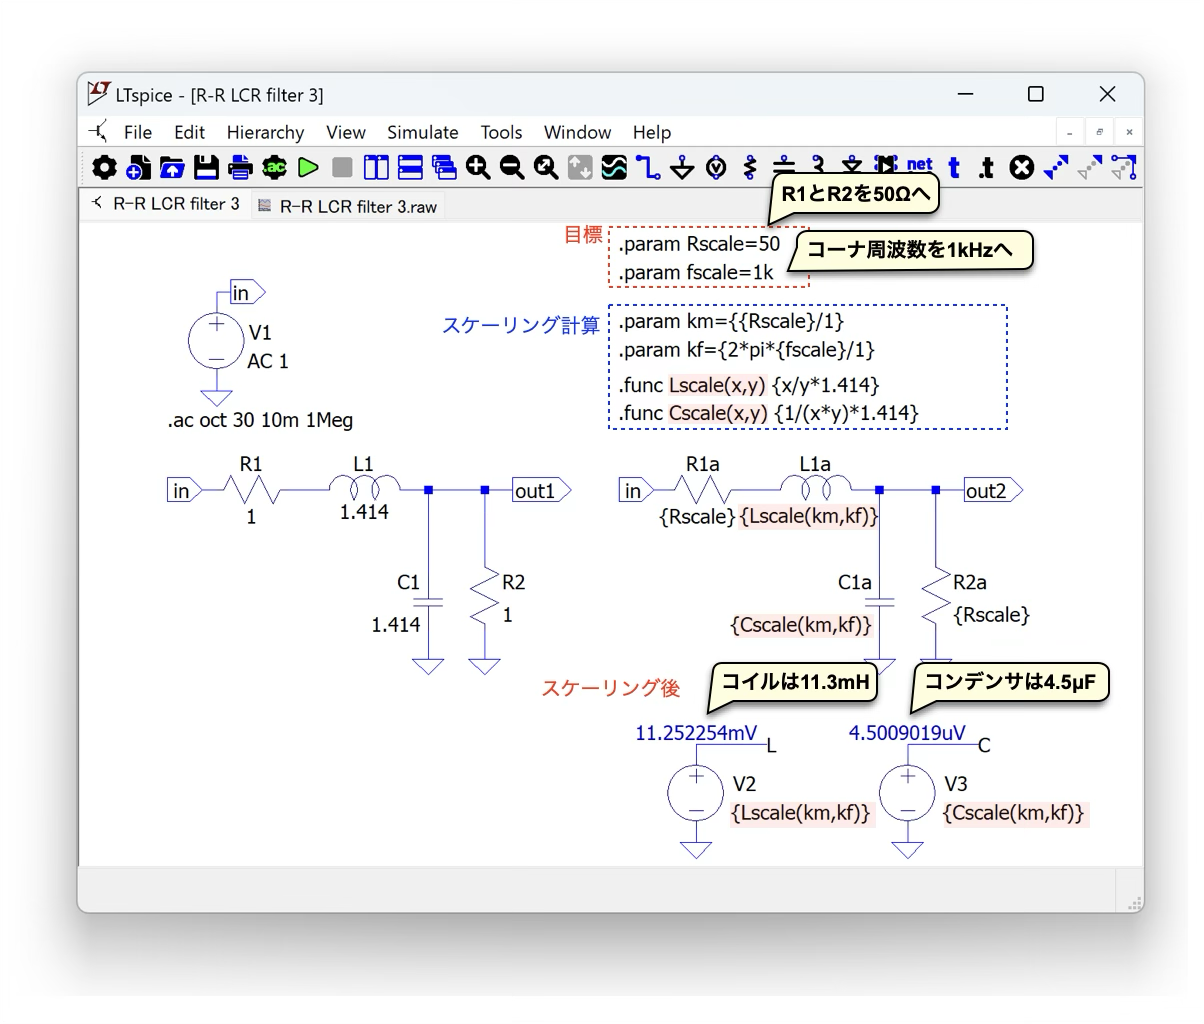Zoom in on the schematic
The height and width of the screenshot is (1024, 1204).
pyautogui.click(x=478, y=168)
